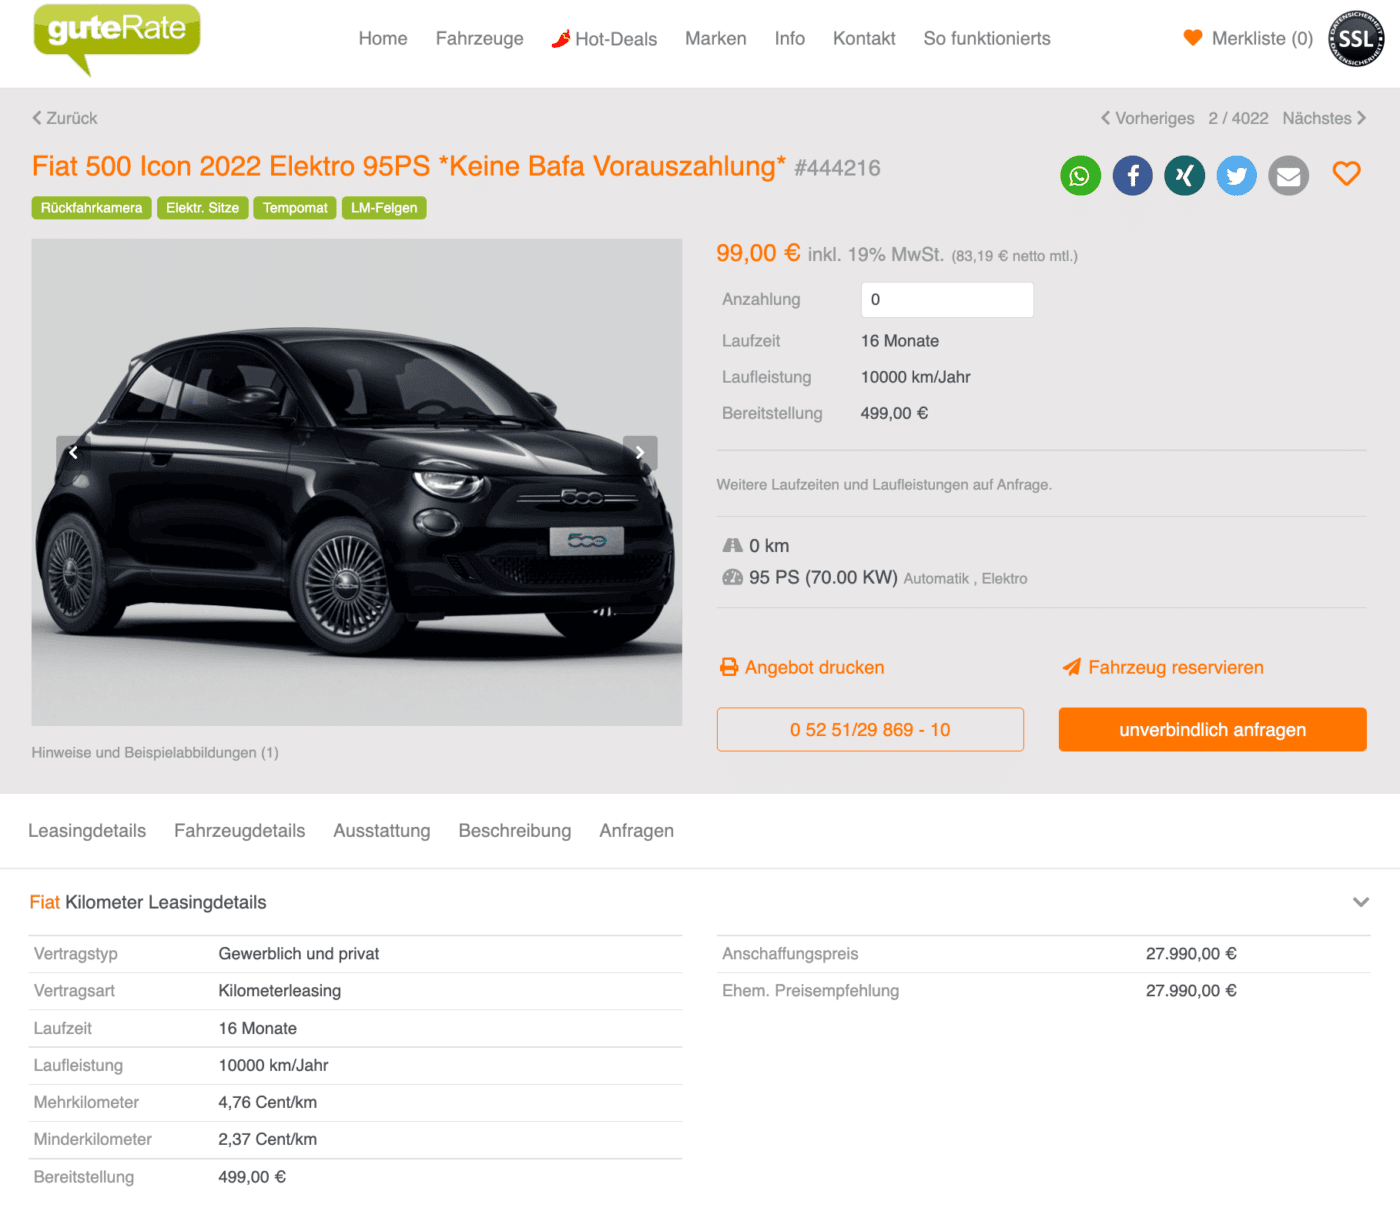Viewport: 1400px width, 1218px height.
Task: Click the Tempomat tag
Action: click(295, 208)
